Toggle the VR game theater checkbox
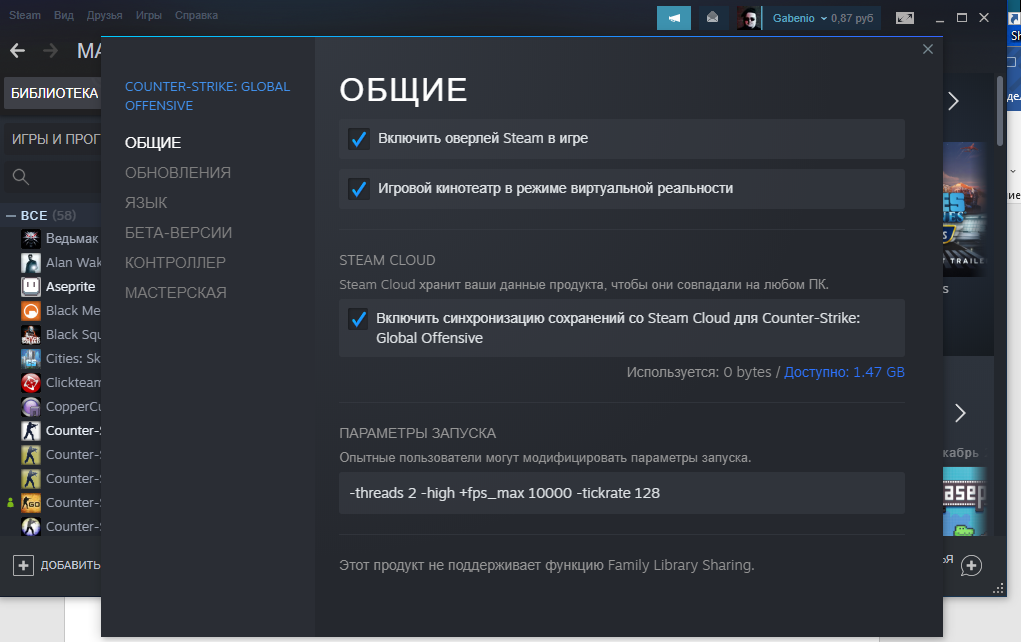 (359, 189)
